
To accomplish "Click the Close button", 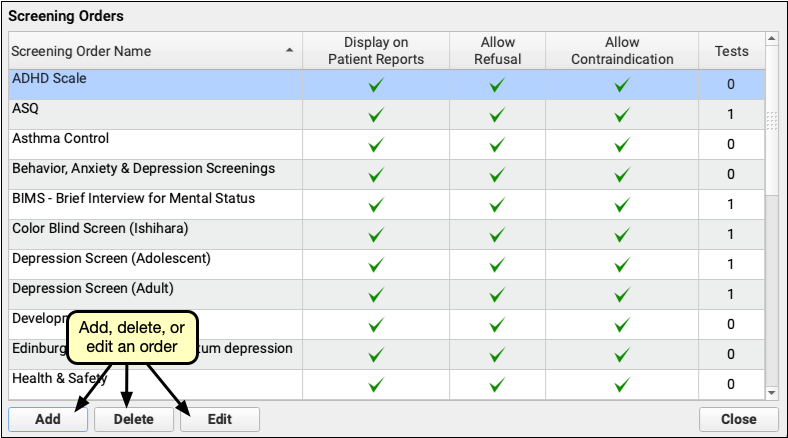I will [739, 419].
